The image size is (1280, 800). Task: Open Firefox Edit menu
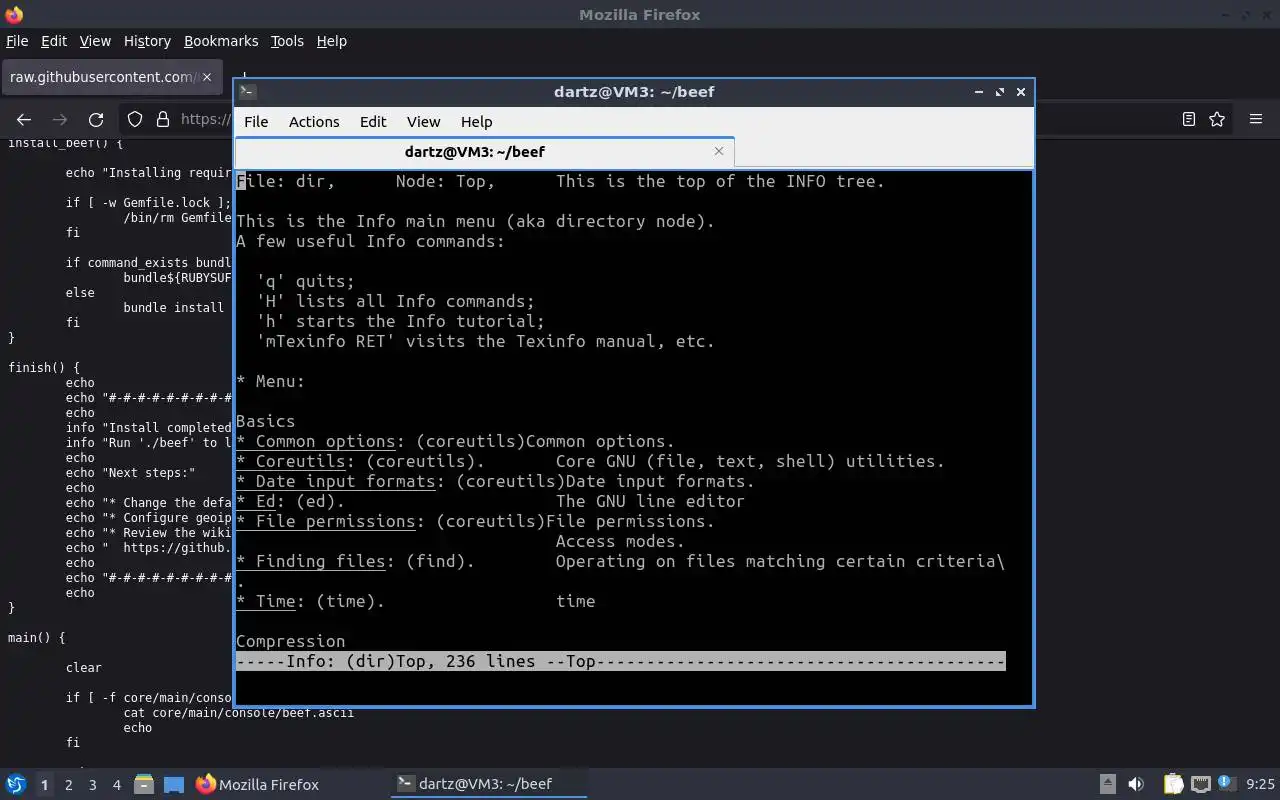54,41
